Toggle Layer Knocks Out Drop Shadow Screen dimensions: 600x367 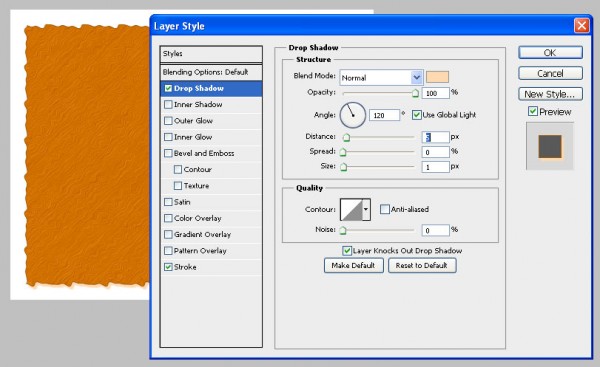(347, 251)
